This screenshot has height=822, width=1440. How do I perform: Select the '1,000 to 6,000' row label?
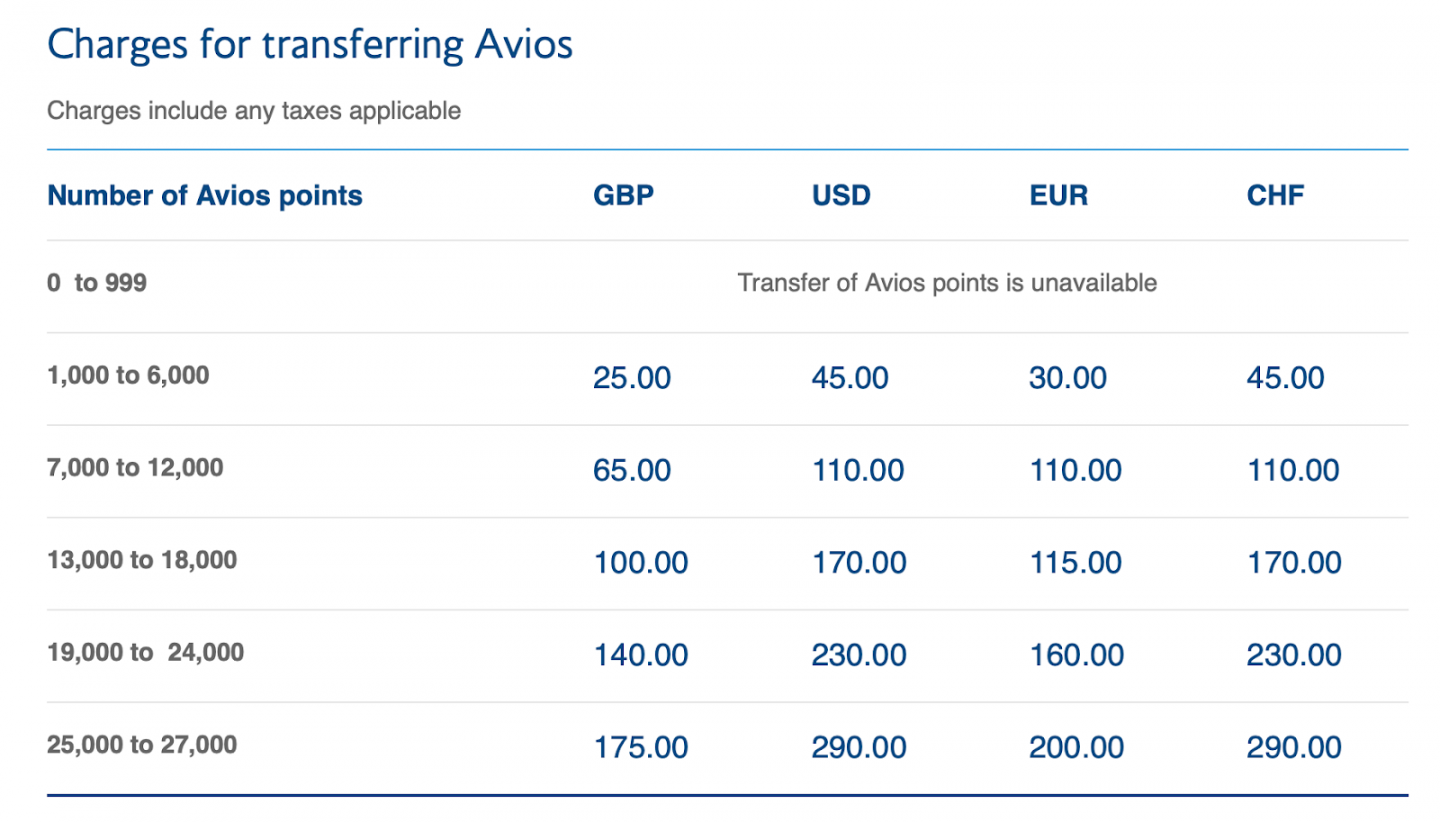click(x=128, y=376)
